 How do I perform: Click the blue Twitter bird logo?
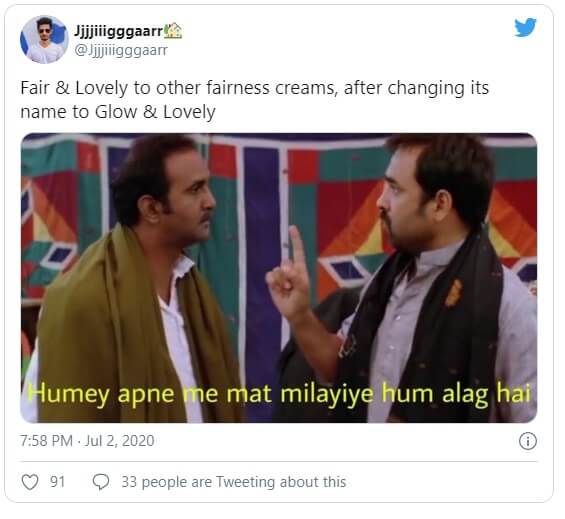[x=525, y=27]
